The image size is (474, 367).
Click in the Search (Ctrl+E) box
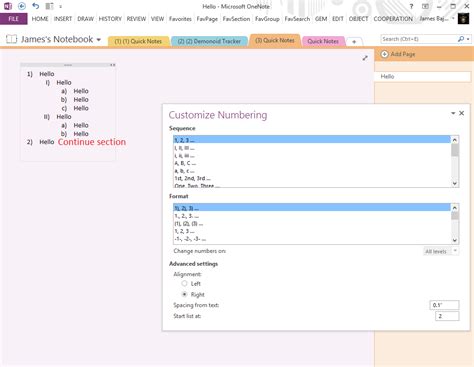coord(418,39)
